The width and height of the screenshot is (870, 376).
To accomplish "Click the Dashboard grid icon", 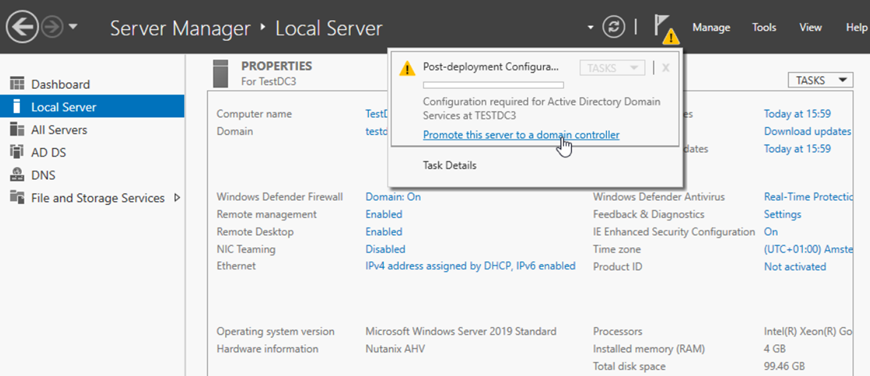I will [x=18, y=84].
